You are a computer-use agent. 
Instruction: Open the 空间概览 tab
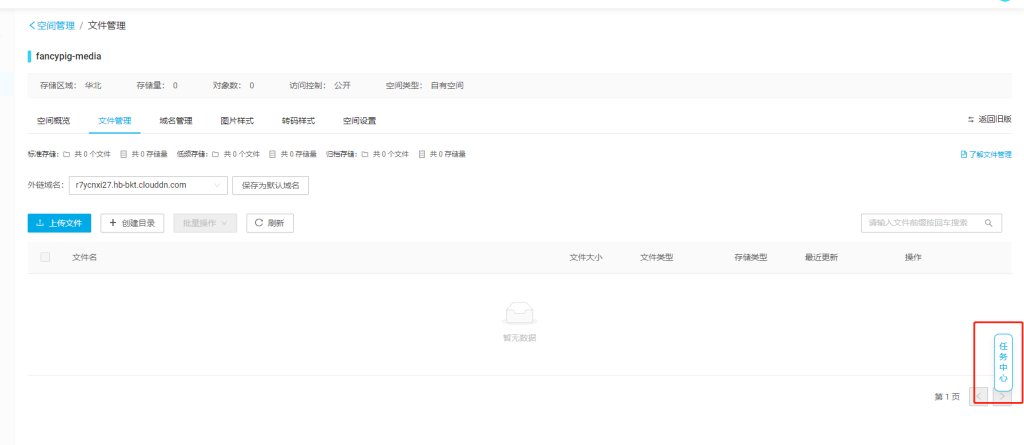point(54,121)
